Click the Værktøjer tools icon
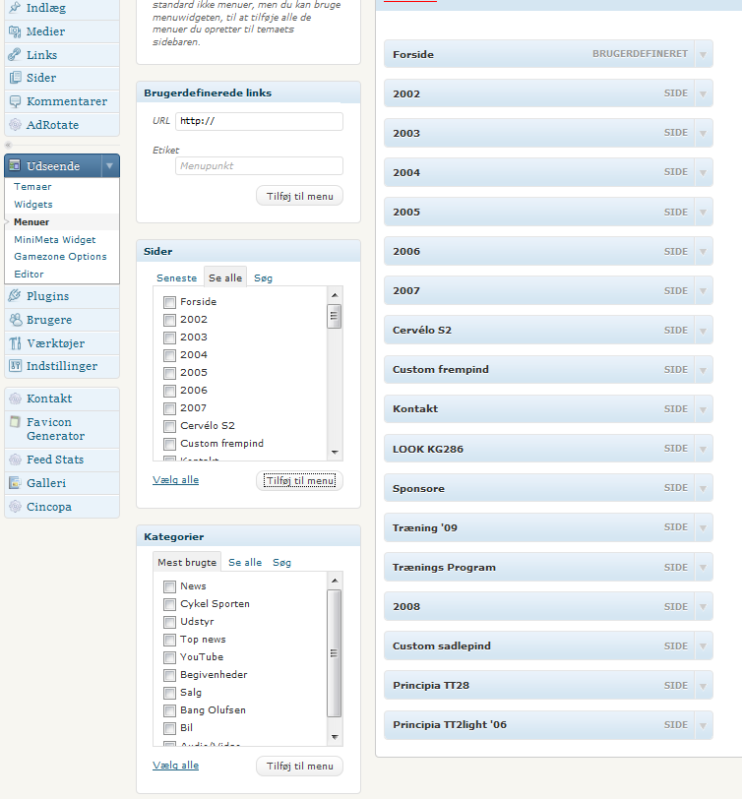Viewport: 742px width, 799px height. (x=15, y=343)
